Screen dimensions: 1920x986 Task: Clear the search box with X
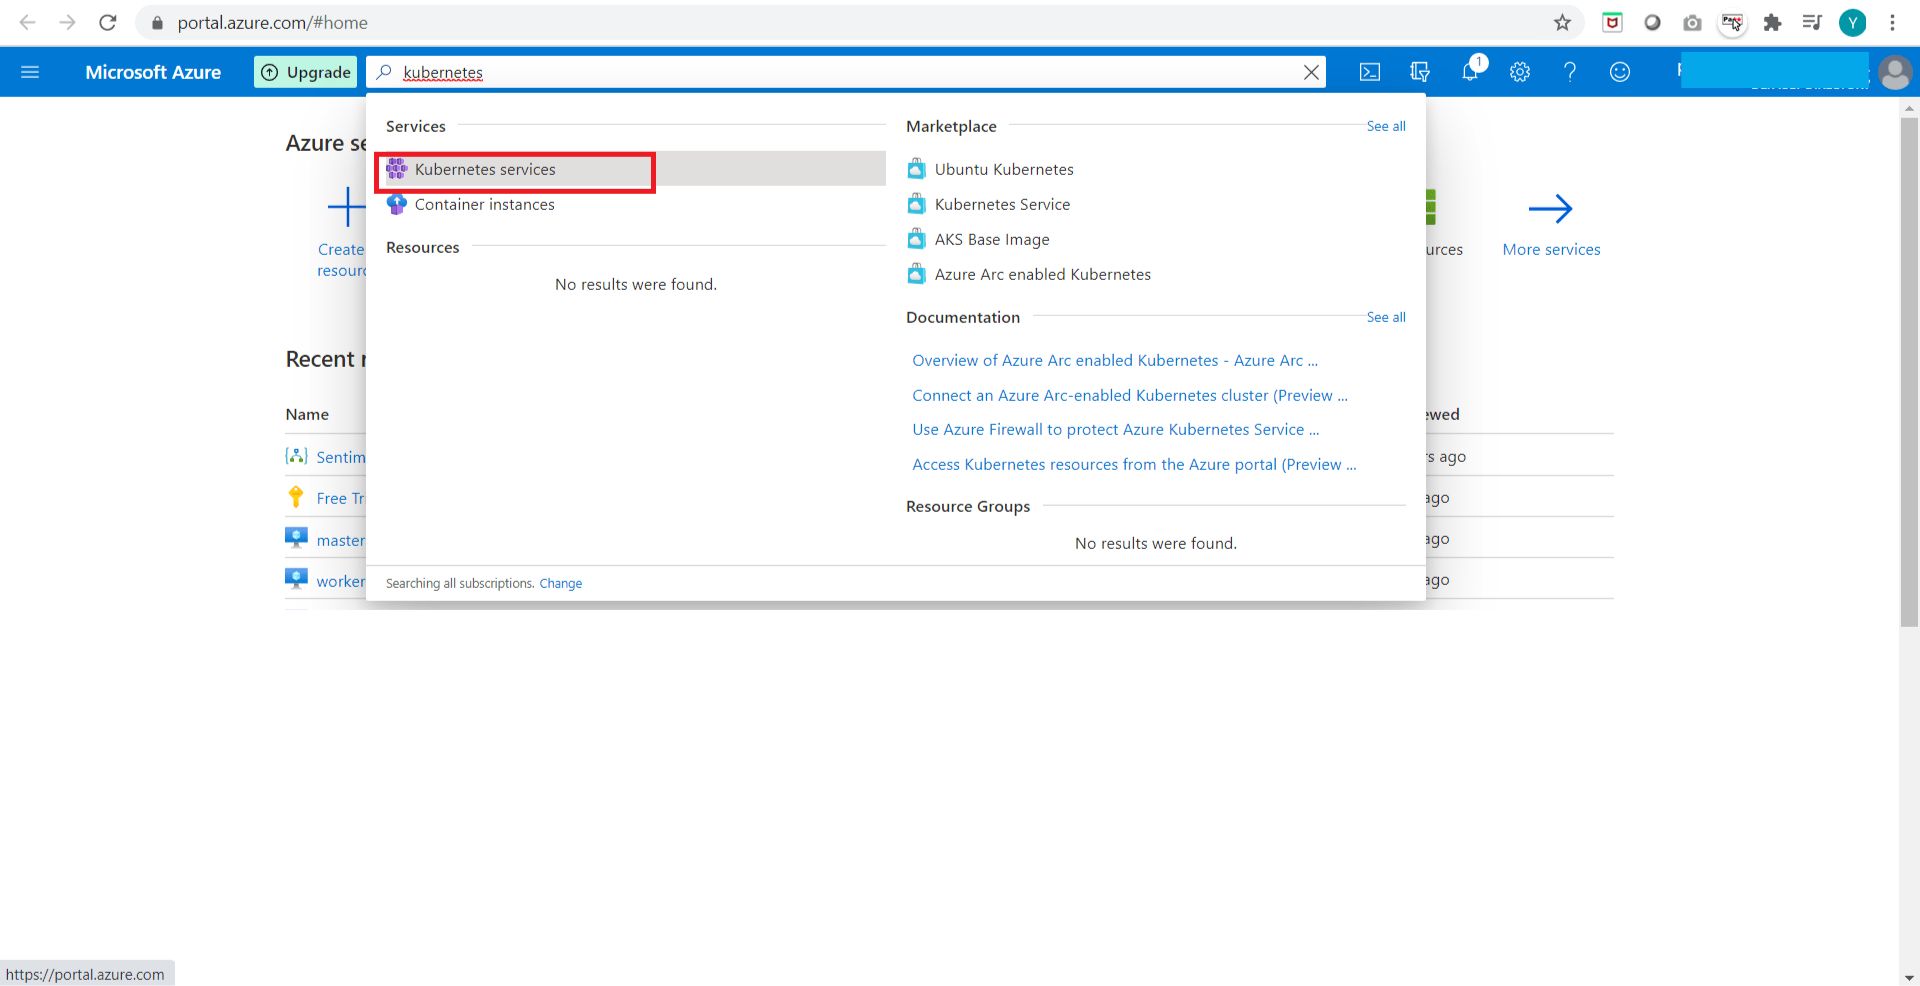coord(1311,72)
